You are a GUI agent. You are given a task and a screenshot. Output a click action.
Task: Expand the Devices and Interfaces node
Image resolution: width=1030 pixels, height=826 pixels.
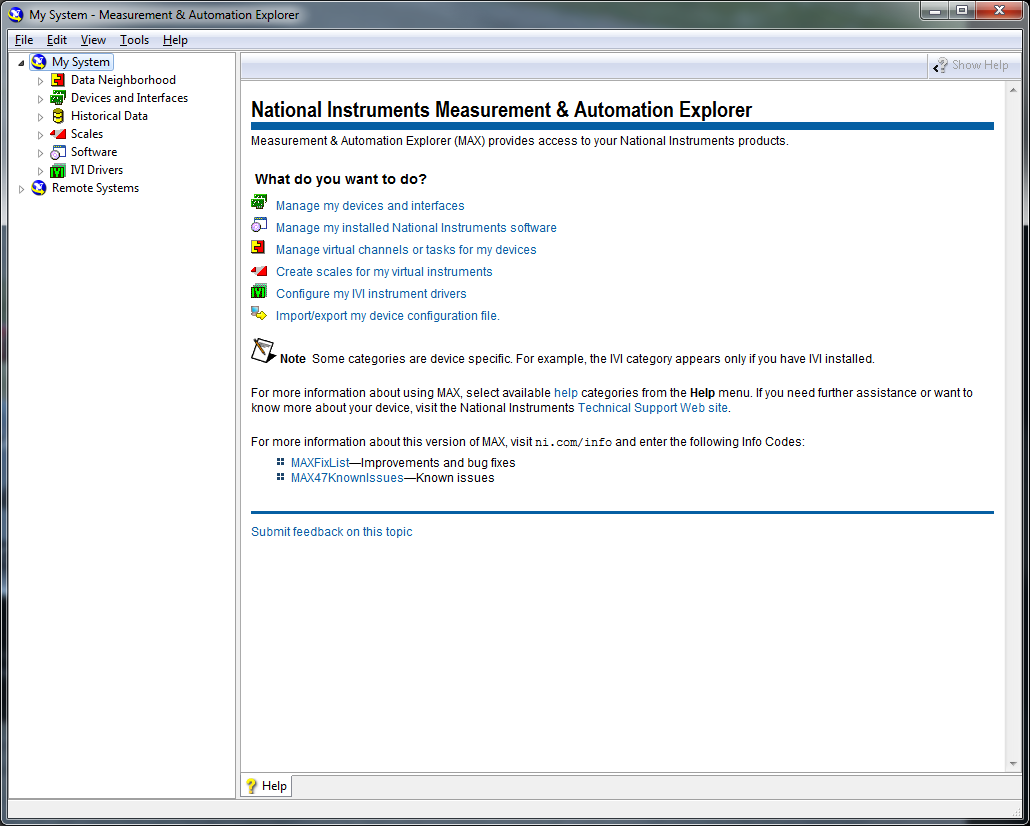41,98
